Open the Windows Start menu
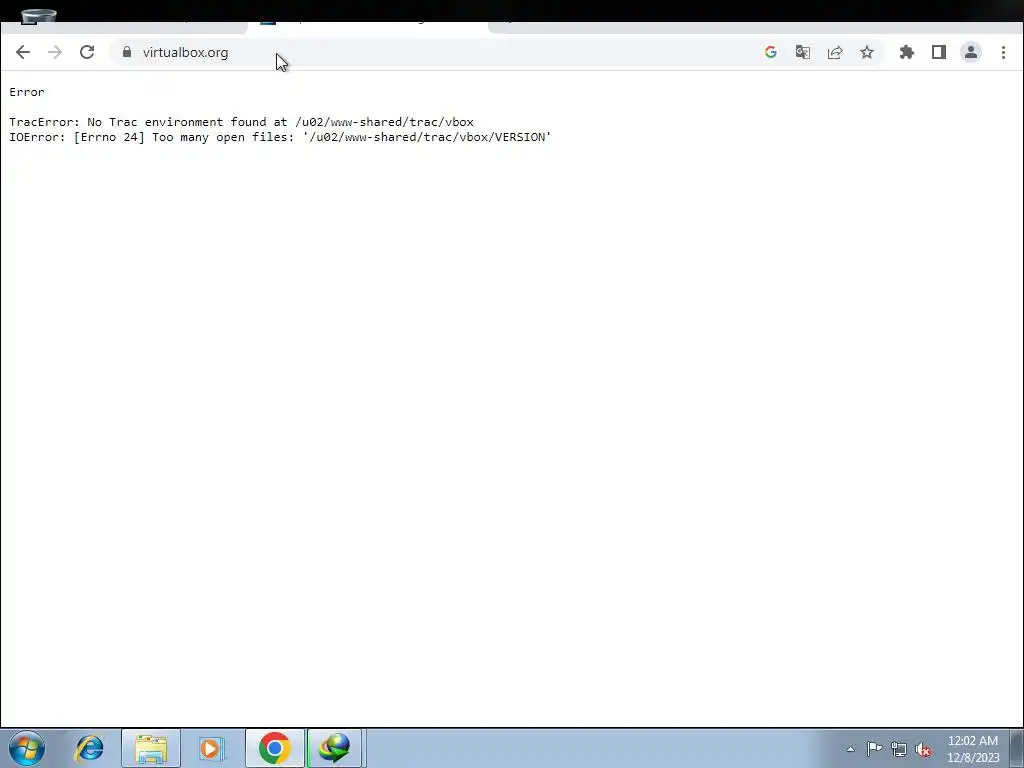This screenshot has height=768, width=1024. click(x=27, y=748)
